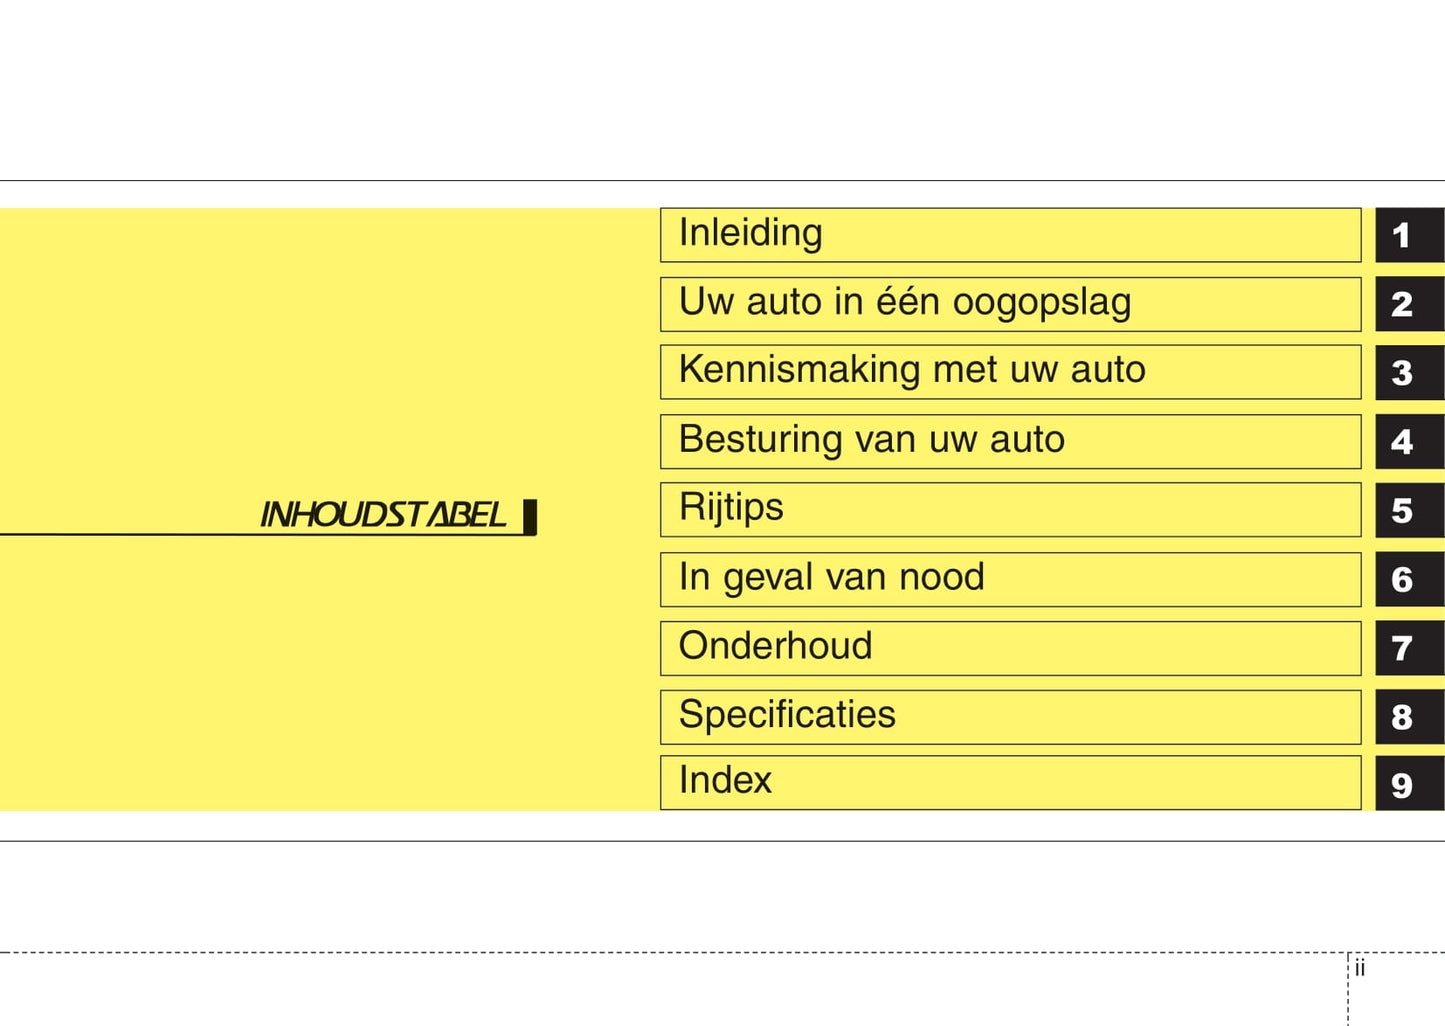Click chapter tab number 3

click(1408, 372)
